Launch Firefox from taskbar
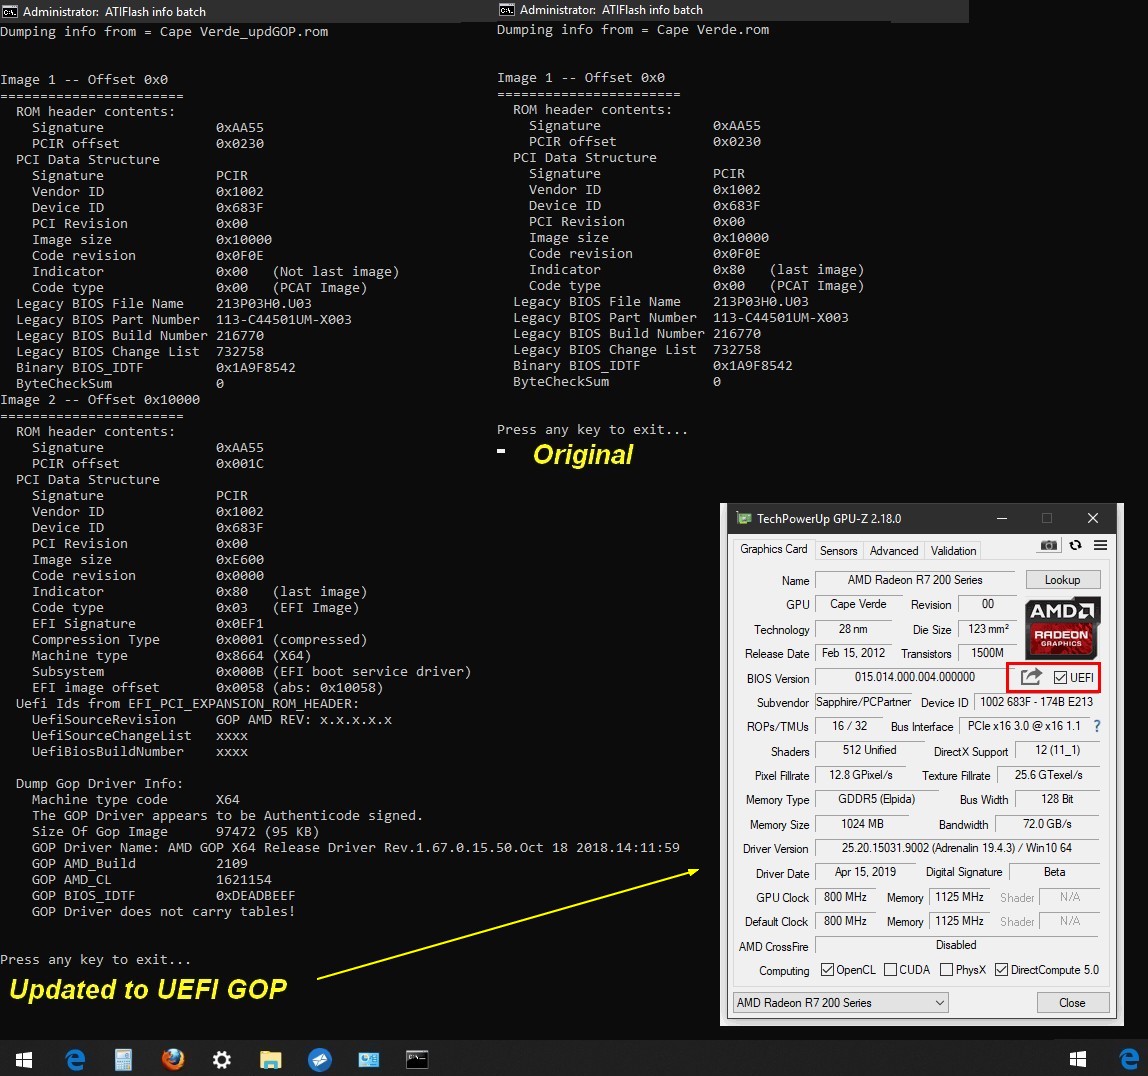1148x1076 pixels. pyautogui.click(x=173, y=1058)
